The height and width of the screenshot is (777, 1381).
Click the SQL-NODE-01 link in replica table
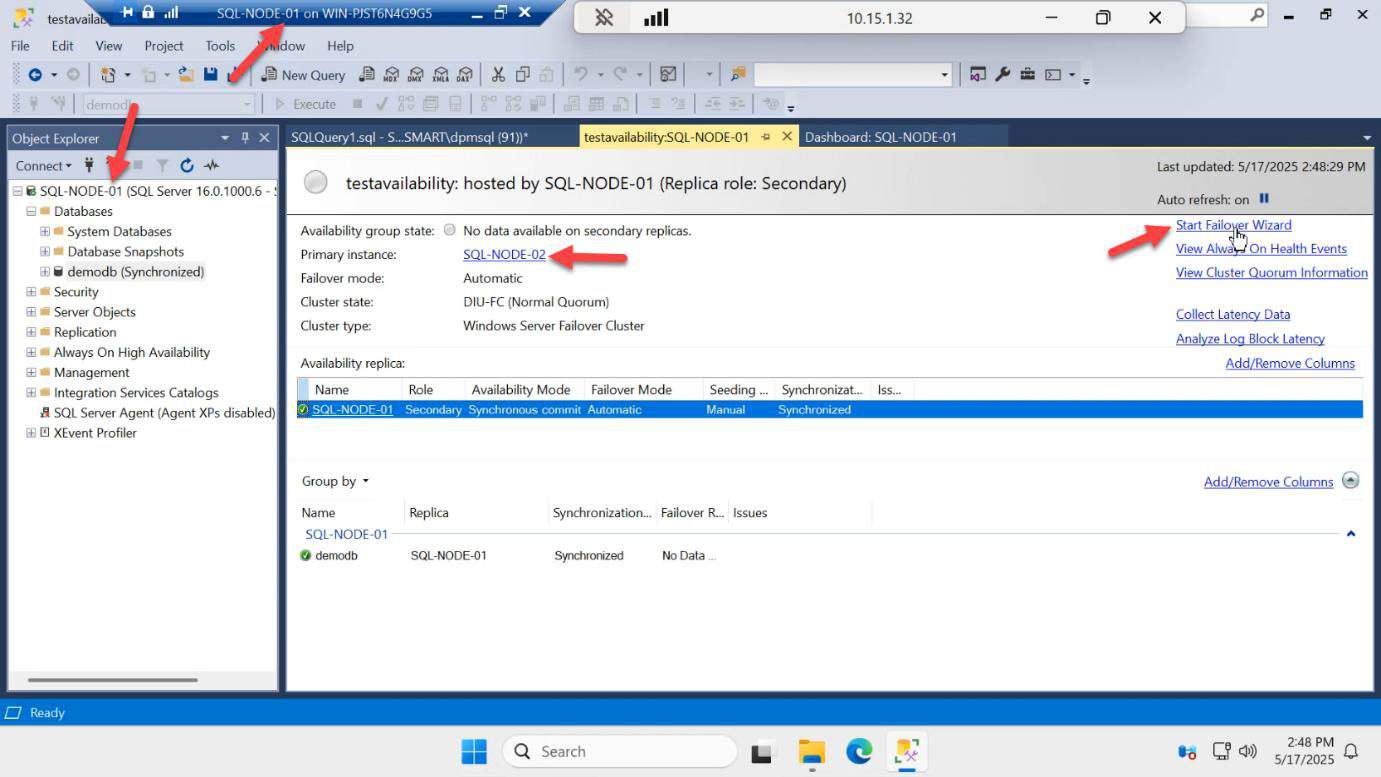click(352, 409)
